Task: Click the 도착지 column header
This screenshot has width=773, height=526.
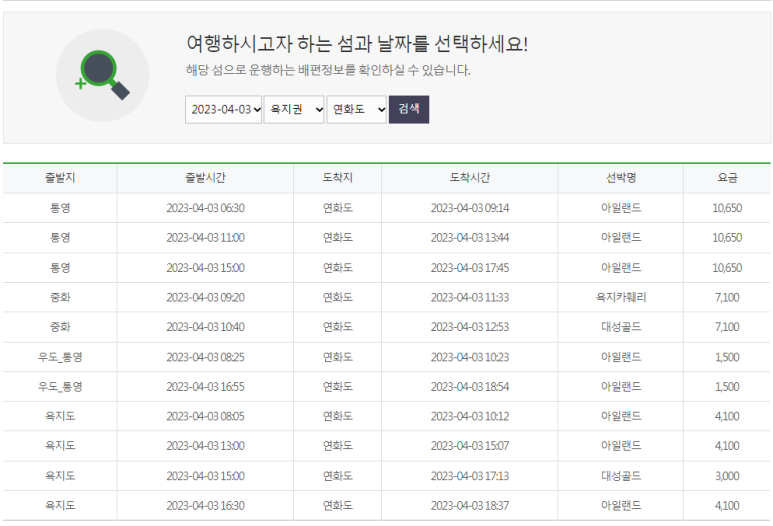Action: (337, 178)
